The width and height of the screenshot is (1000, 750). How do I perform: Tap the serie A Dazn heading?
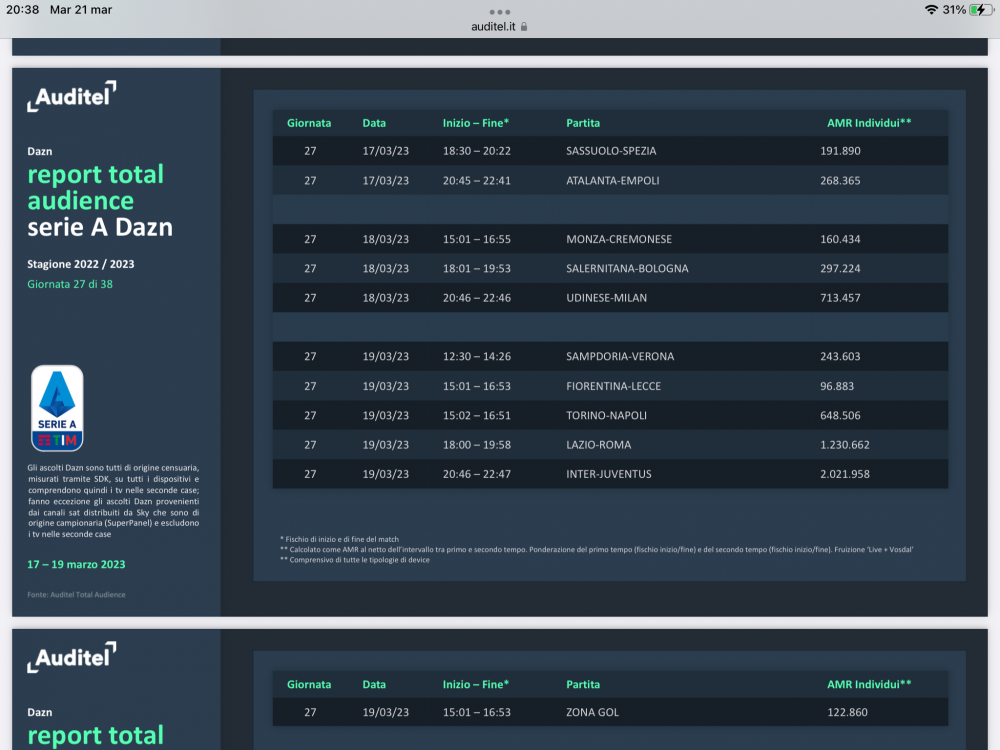click(99, 227)
